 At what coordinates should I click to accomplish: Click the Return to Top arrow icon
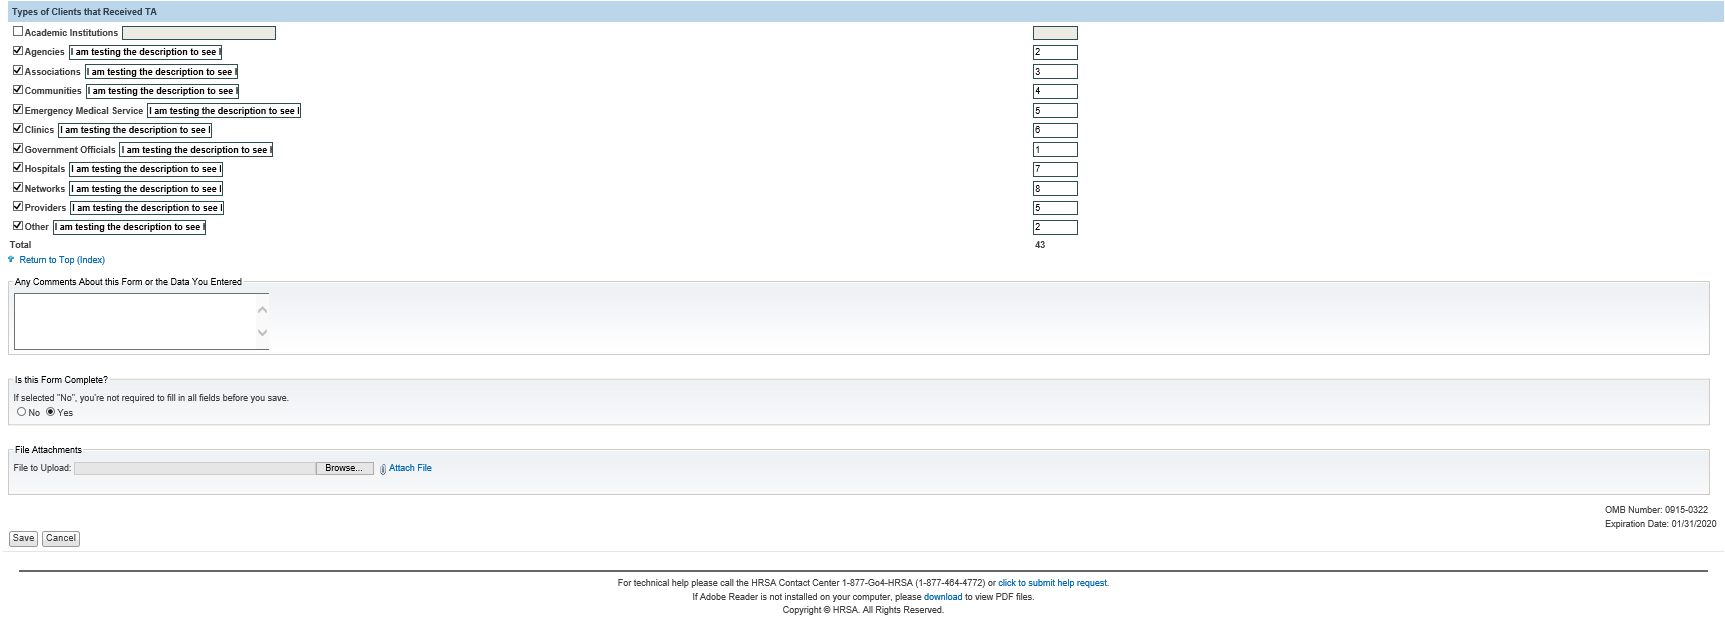pos(12,260)
